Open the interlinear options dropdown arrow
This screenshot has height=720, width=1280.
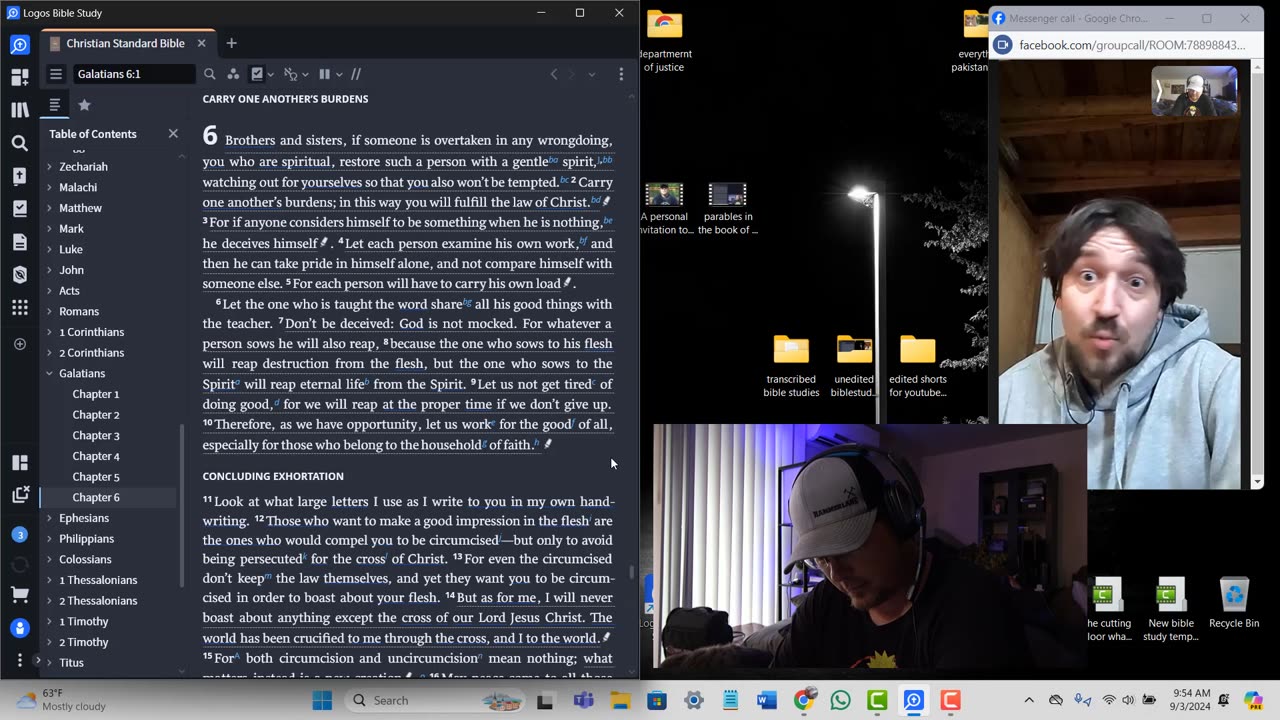point(305,74)
